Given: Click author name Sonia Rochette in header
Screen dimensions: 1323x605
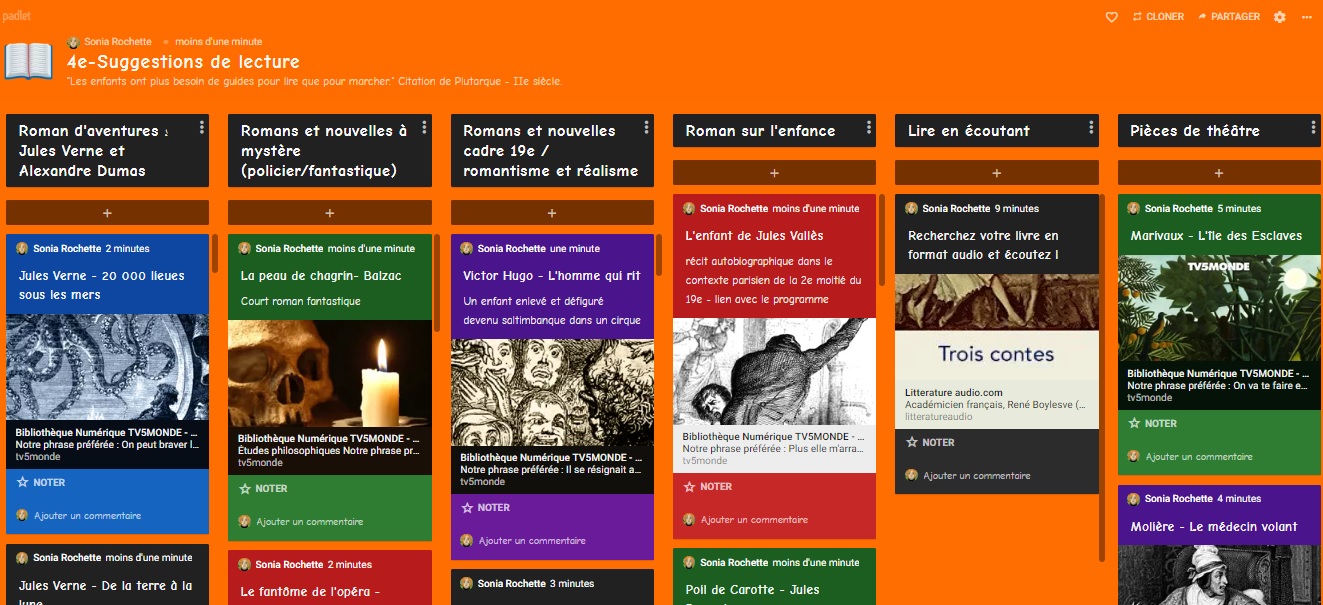Looking at the screenshot, I should click(x=118, y=42).
